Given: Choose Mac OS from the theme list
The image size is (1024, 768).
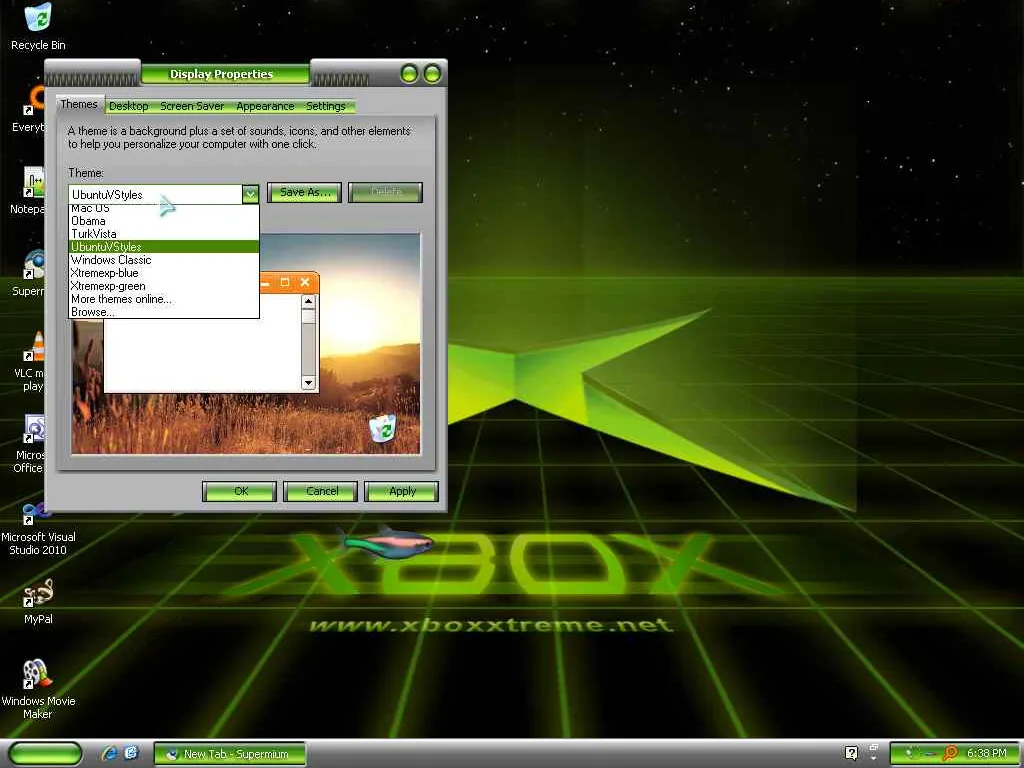Looking at the screenshot, I should [x=164, y=208].
